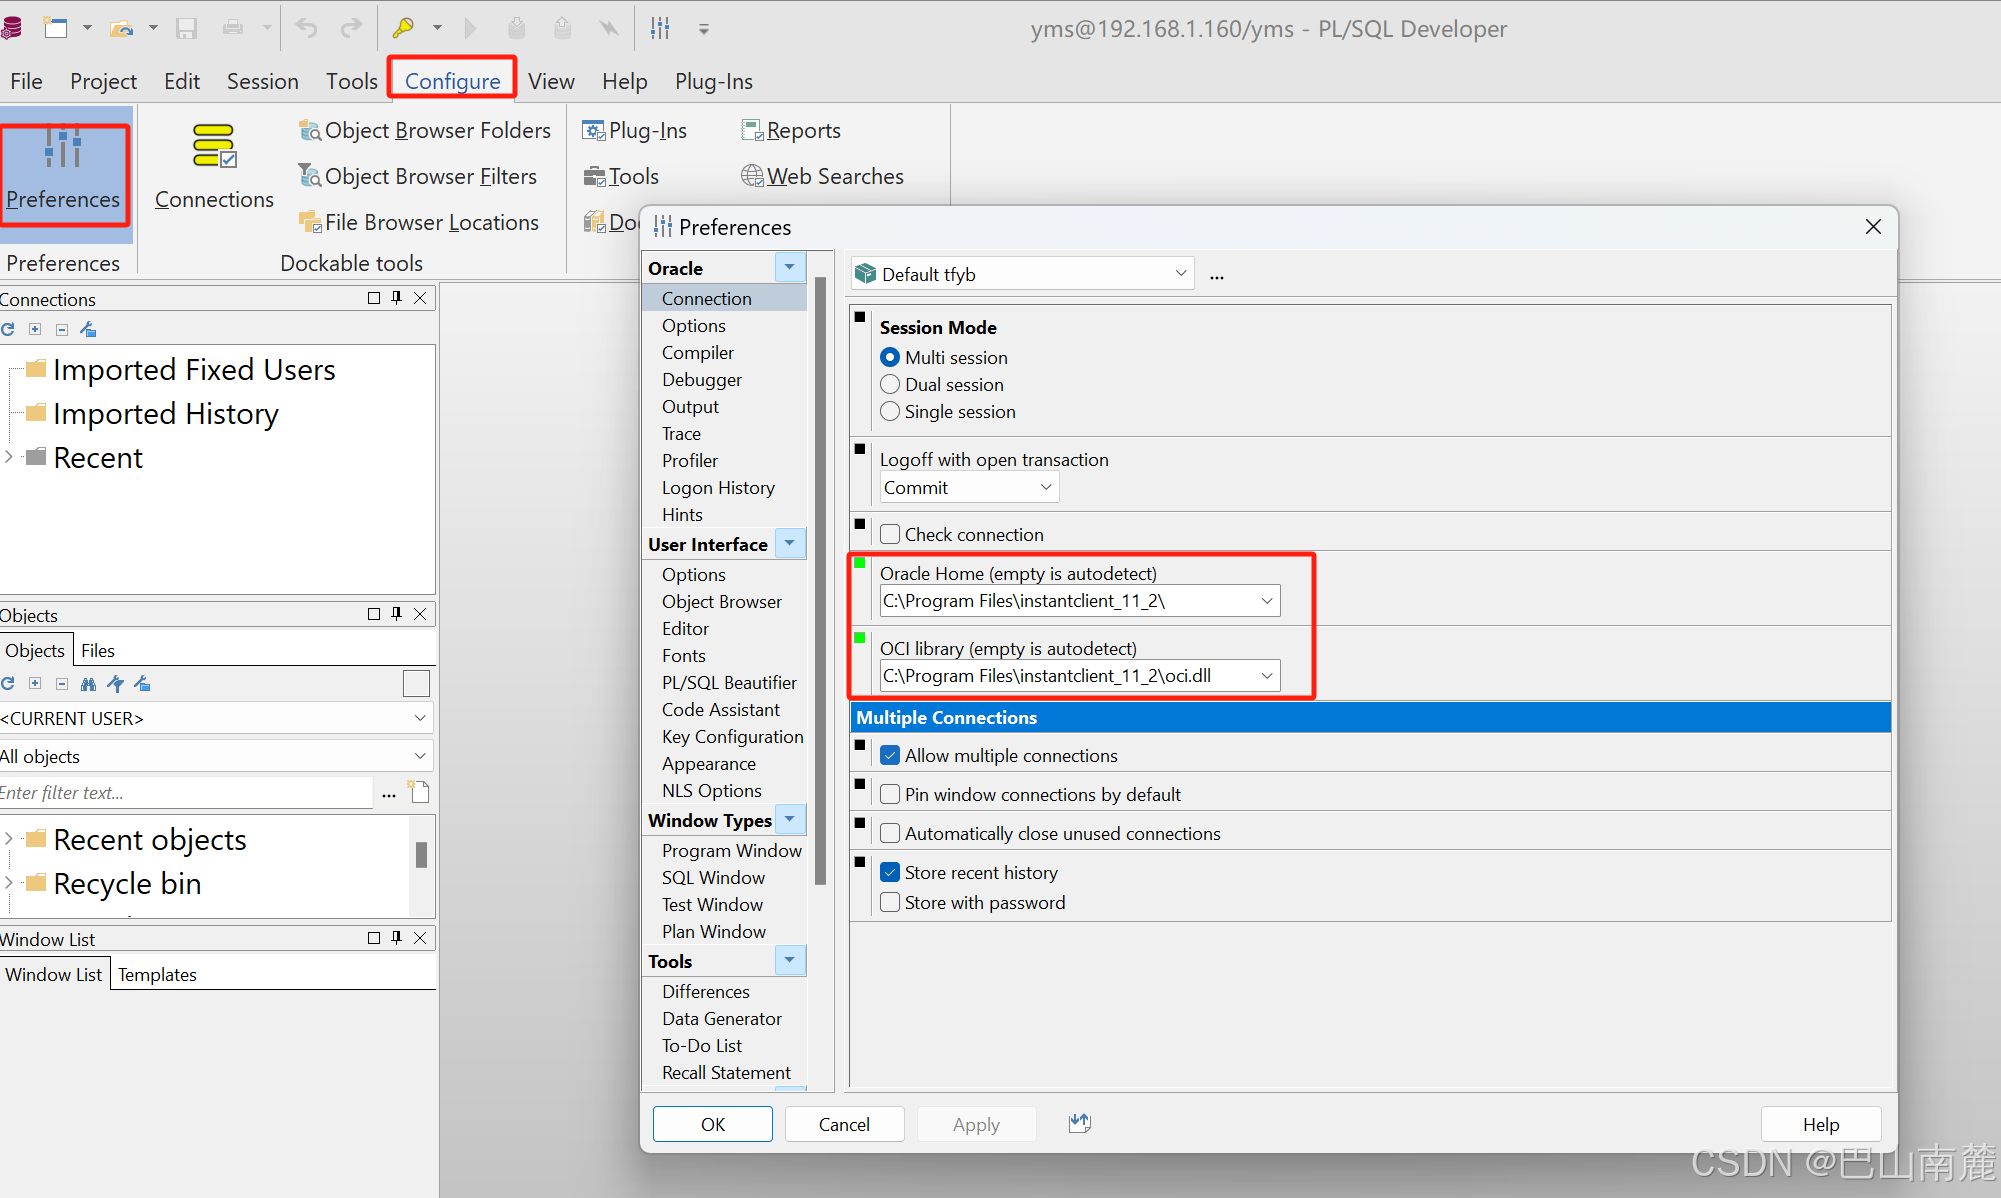Select Dual session radio button
2001x1198 pixels.
click(890, 384)
